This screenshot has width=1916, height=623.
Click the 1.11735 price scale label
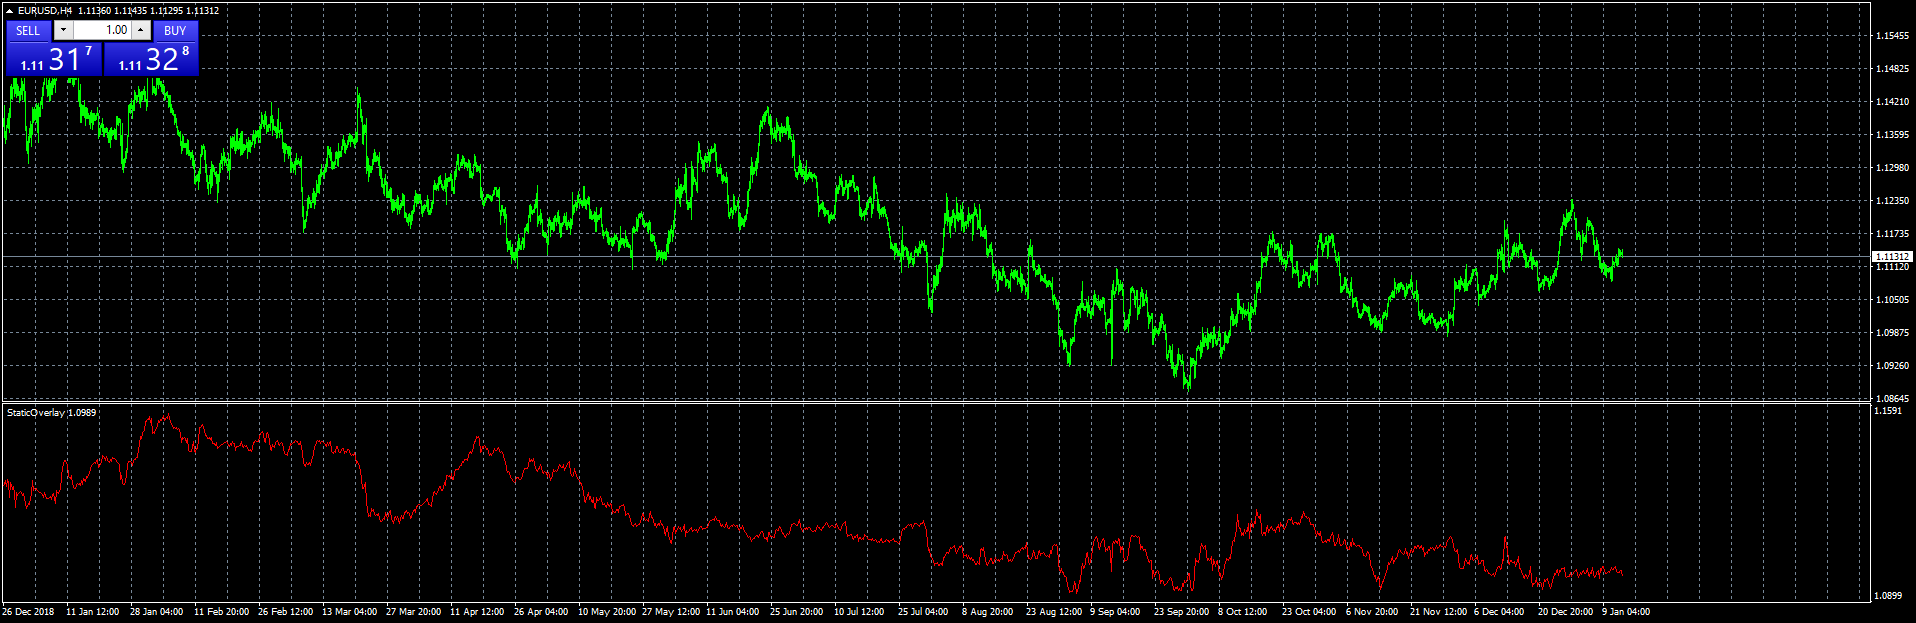(x=1892, y=234)
